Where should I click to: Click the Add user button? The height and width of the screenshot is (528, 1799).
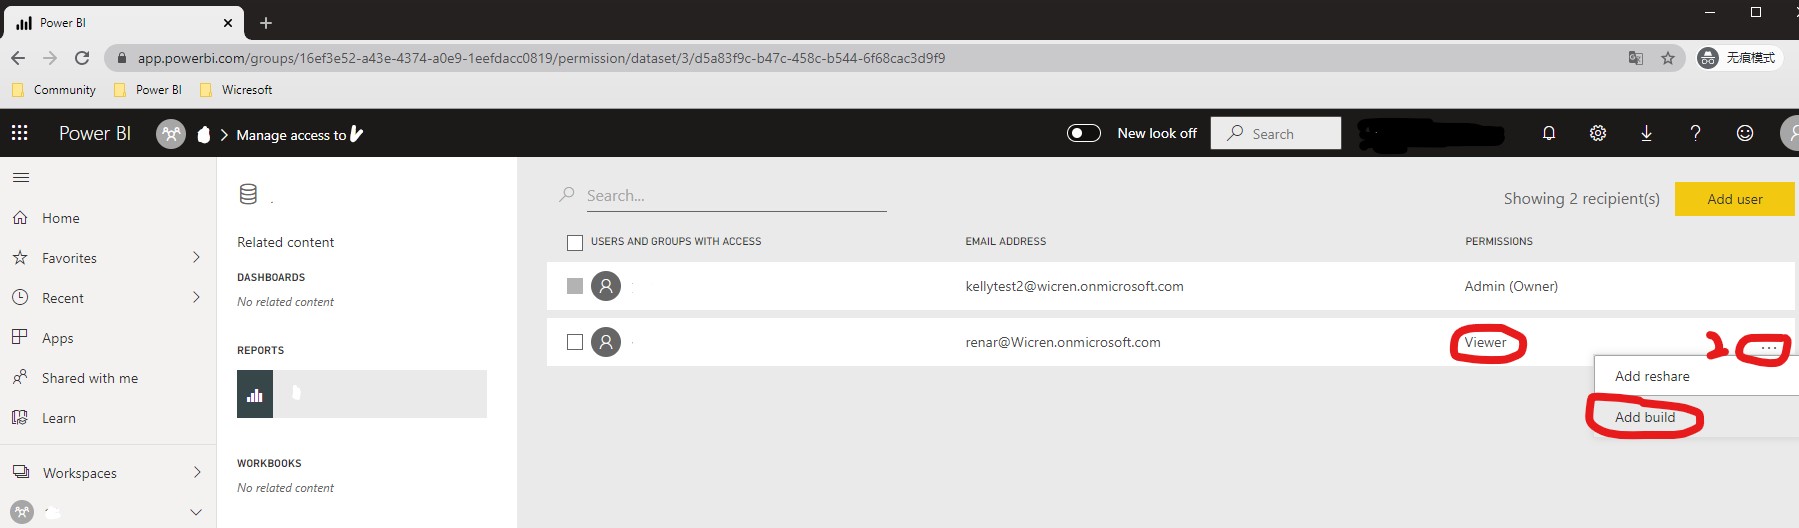coord(1735,199)
